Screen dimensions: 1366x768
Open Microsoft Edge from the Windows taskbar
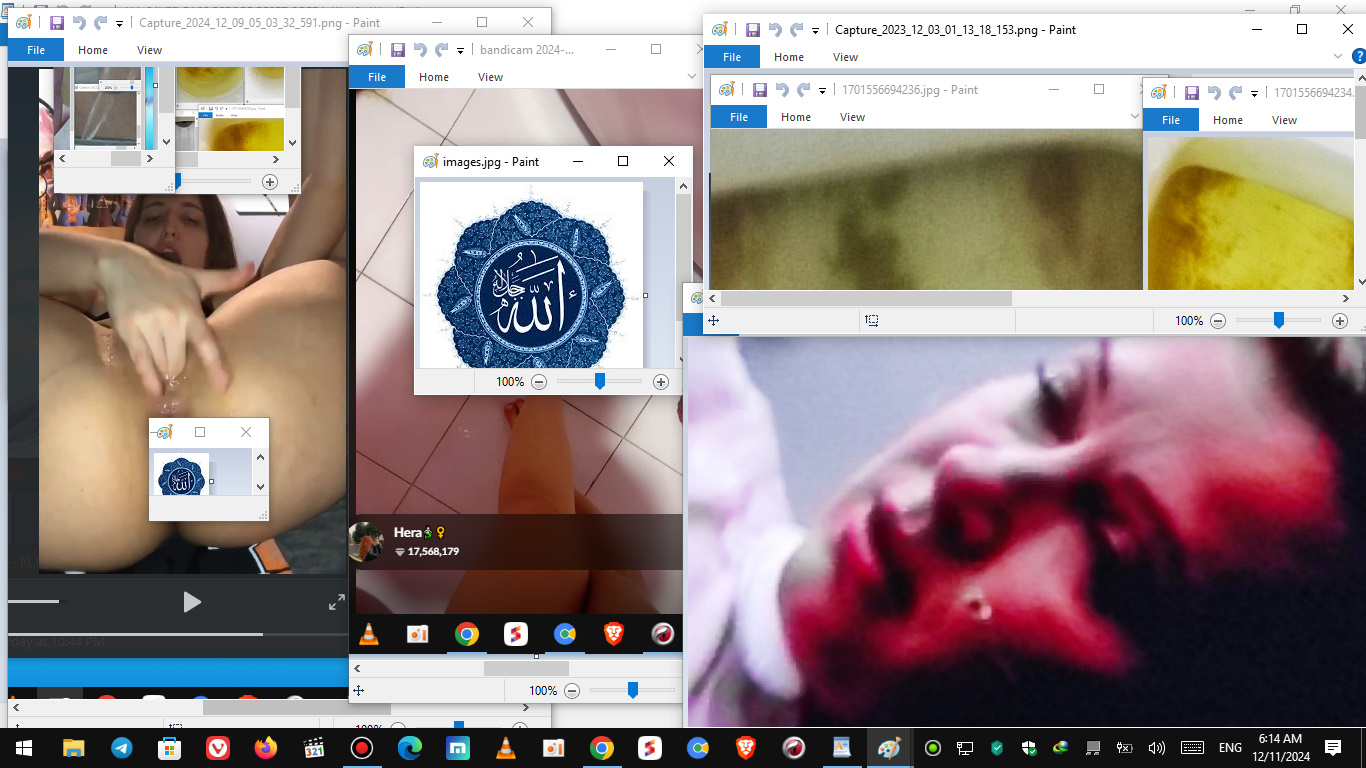click(x=409, y=748)
